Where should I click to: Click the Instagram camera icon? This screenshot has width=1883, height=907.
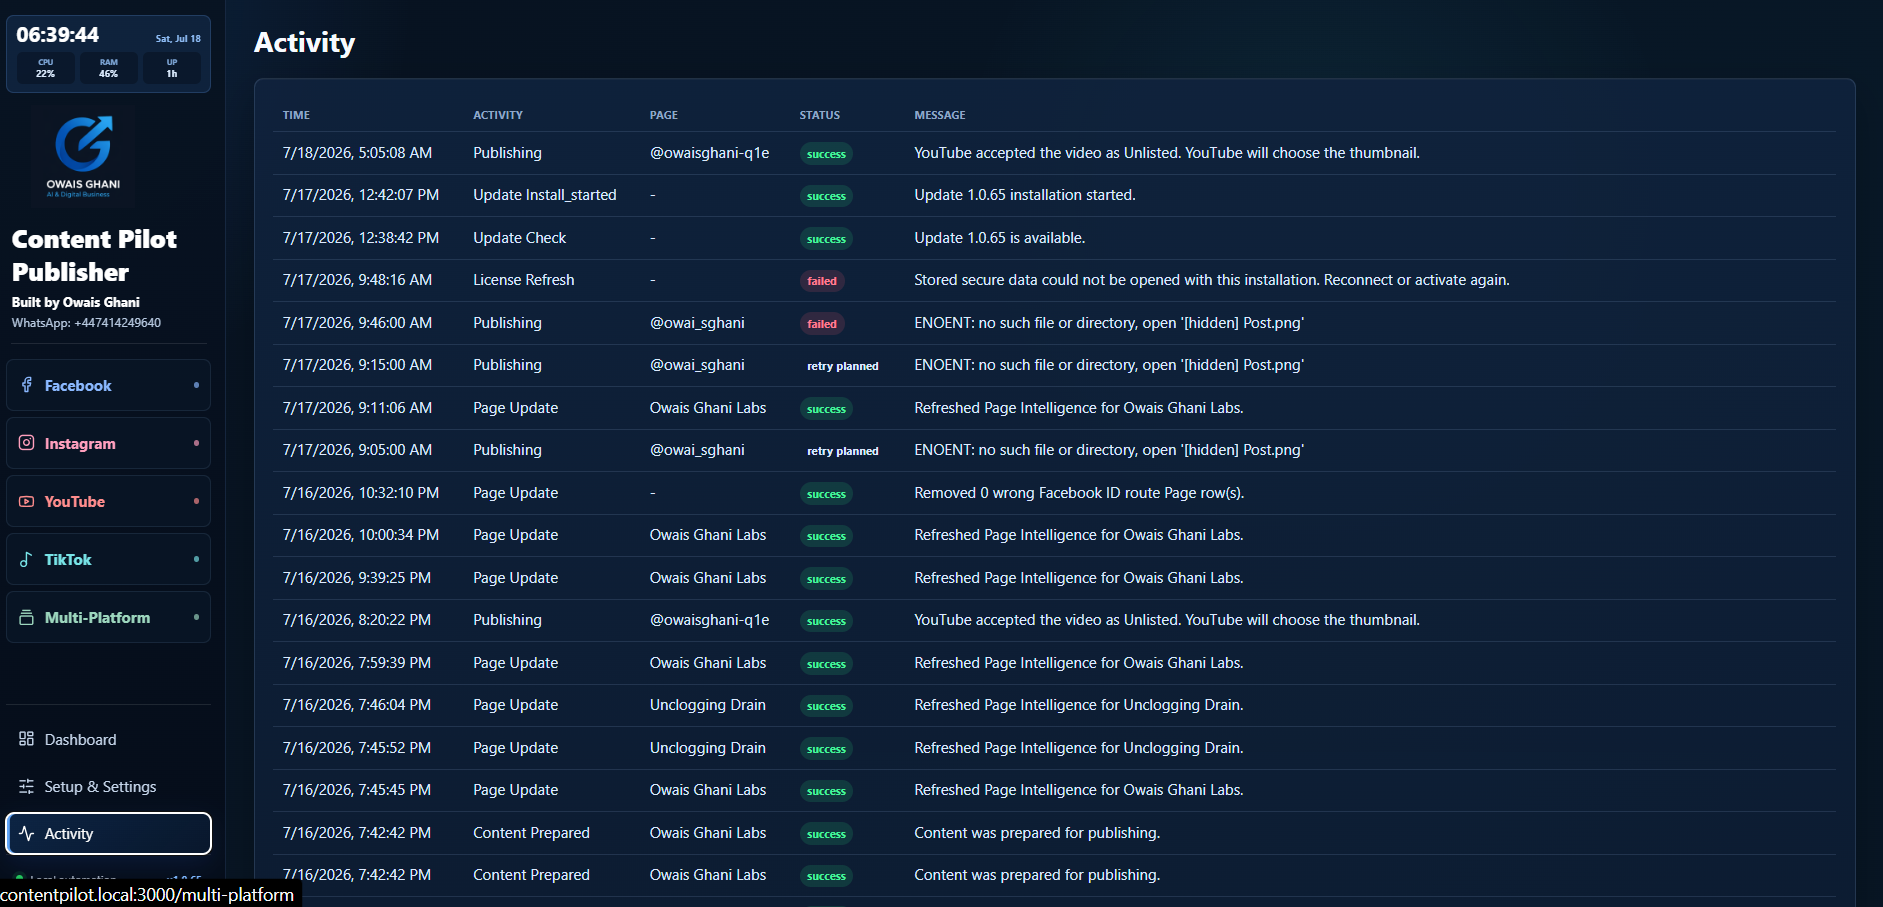tap(27, 443)
